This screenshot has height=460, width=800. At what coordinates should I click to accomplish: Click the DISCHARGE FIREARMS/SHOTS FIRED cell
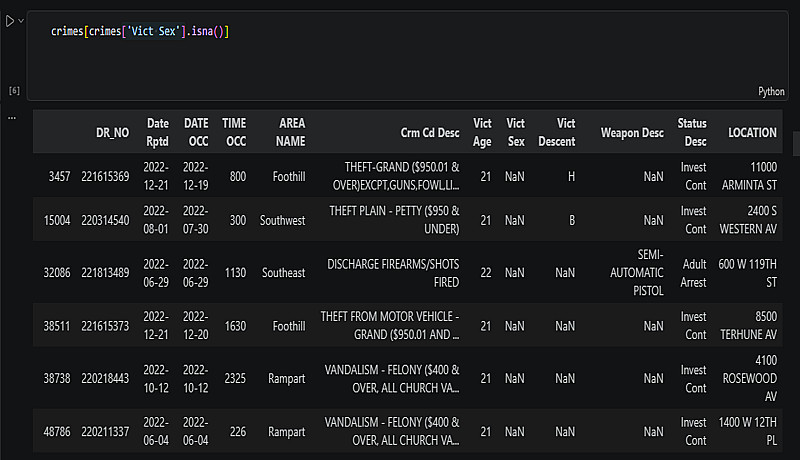point(393,273)
